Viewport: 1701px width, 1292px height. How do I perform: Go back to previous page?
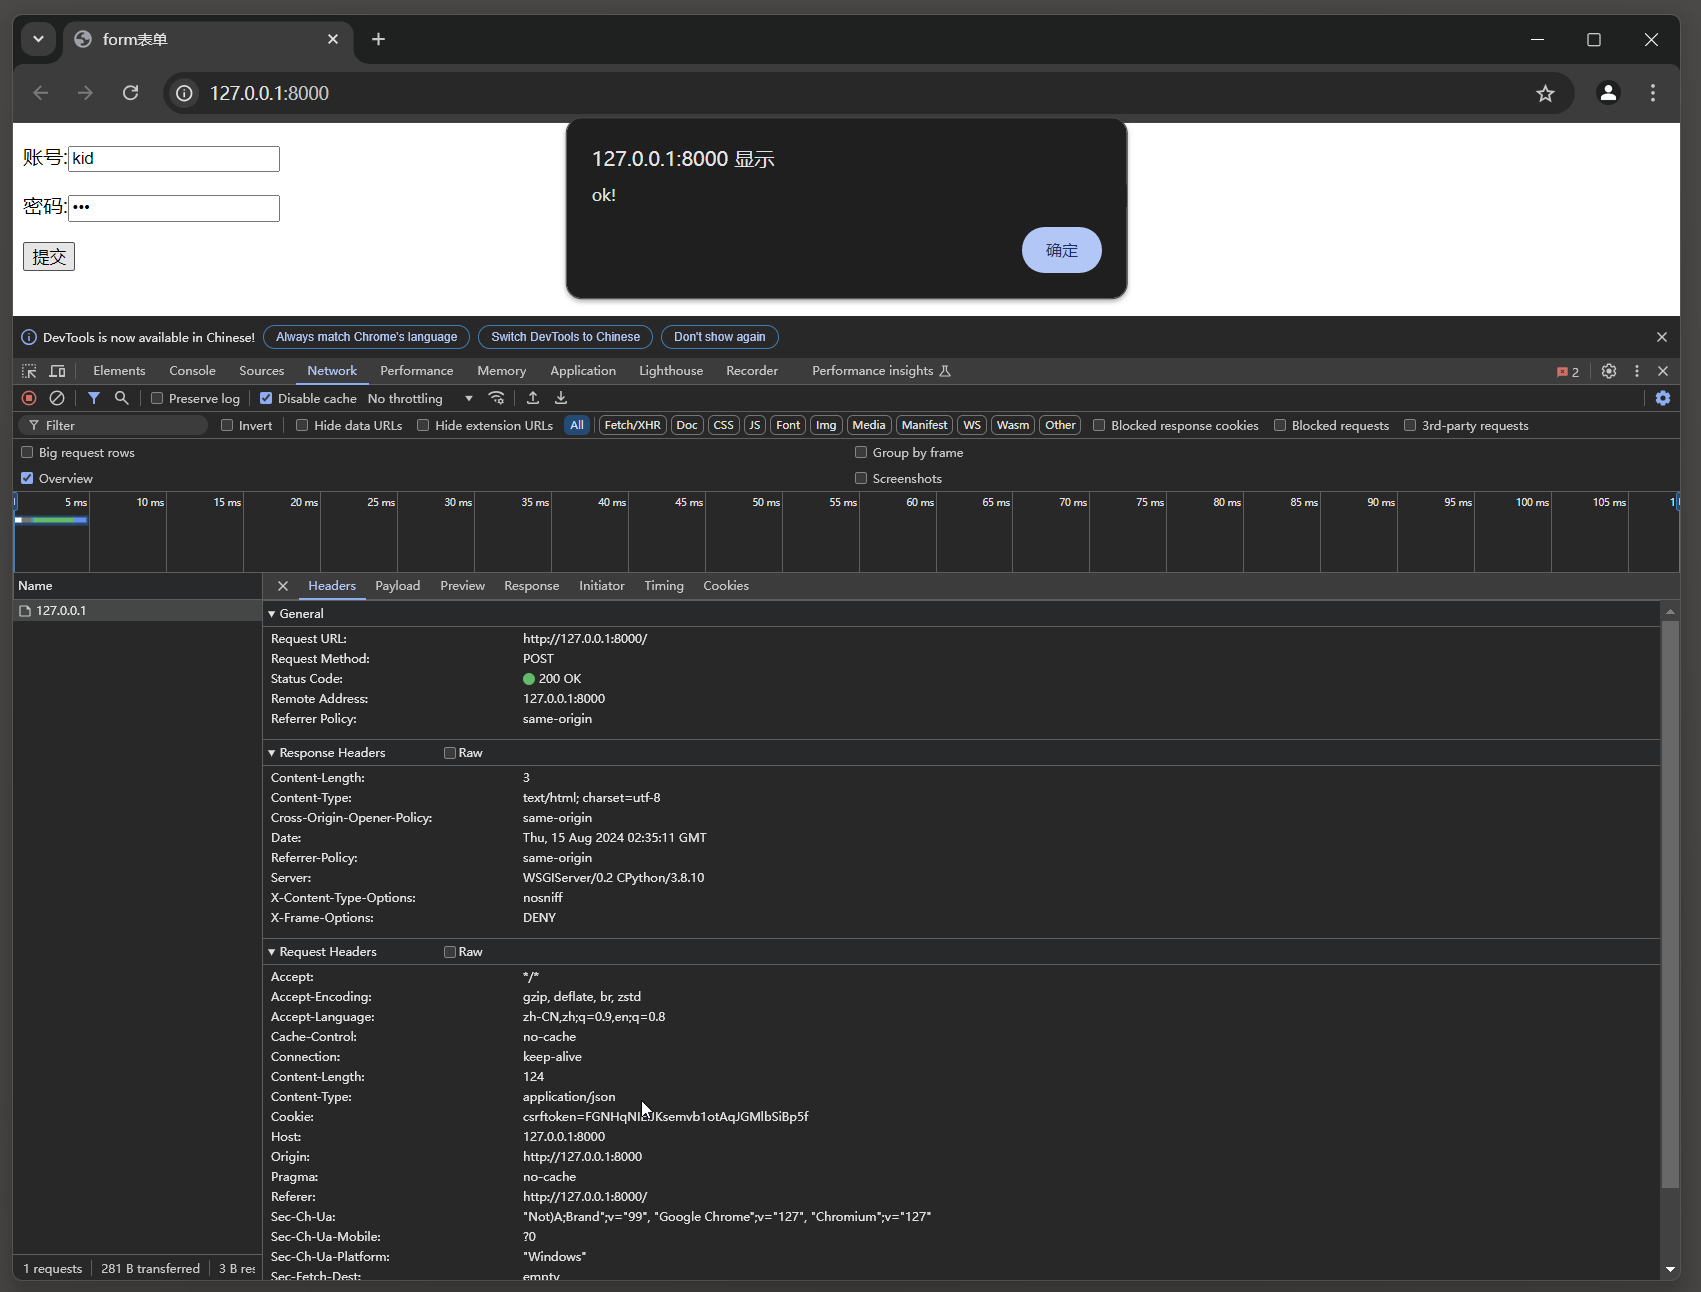coord(41,93)
